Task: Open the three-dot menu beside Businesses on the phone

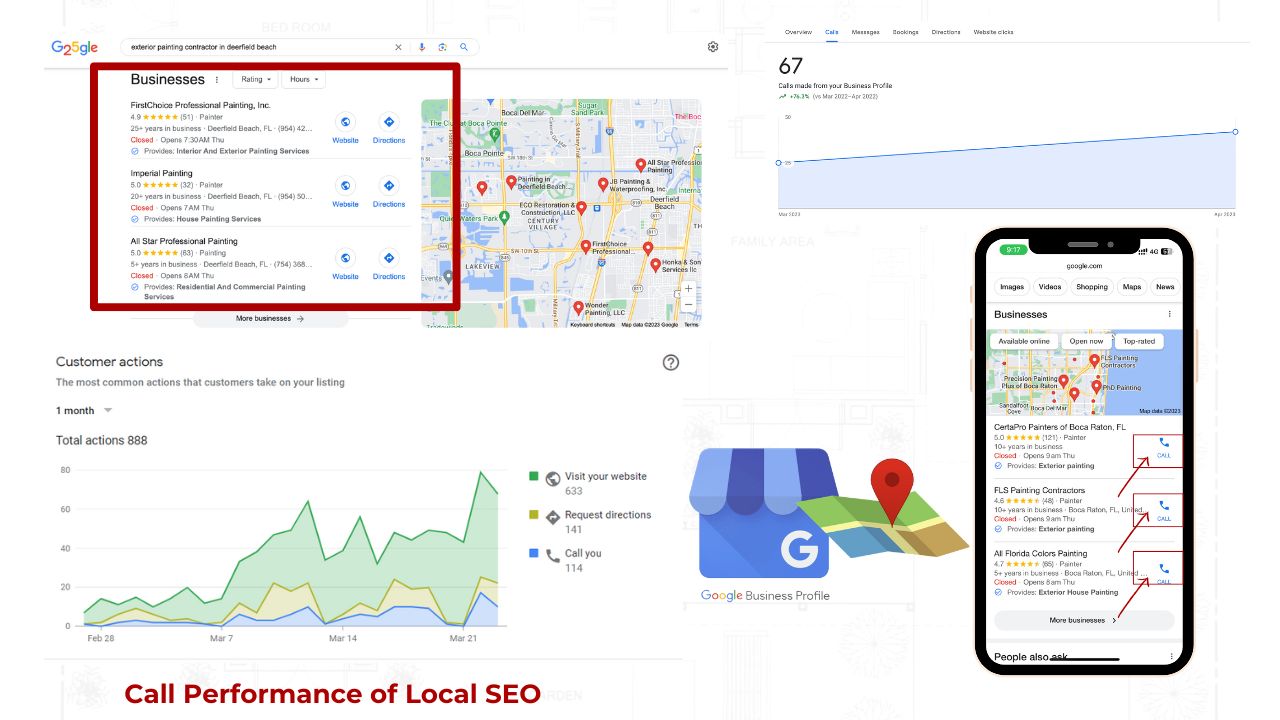Action: click(x=1169, y=314)
